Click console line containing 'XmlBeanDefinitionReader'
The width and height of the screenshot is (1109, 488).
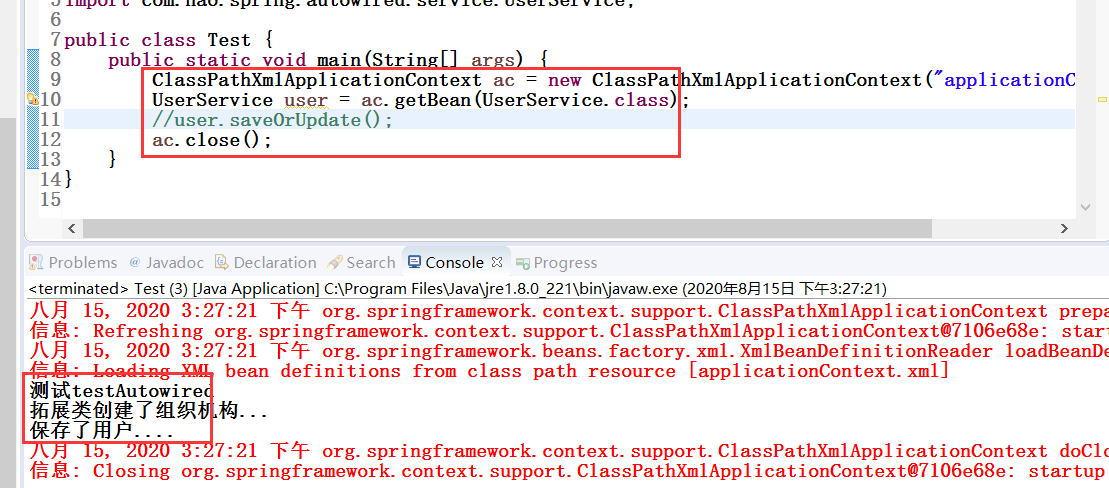[x=569, y=351]
